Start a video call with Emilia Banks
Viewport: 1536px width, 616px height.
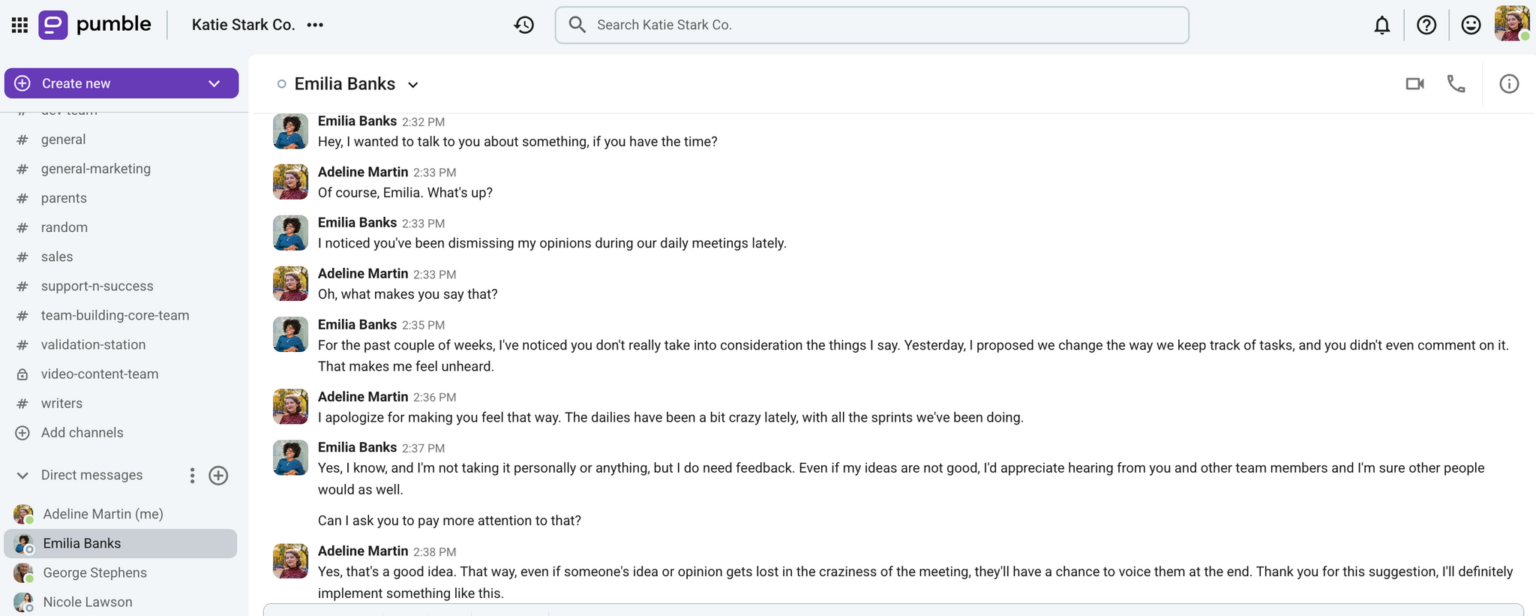pyautogui.click(x=1414, y=83)
